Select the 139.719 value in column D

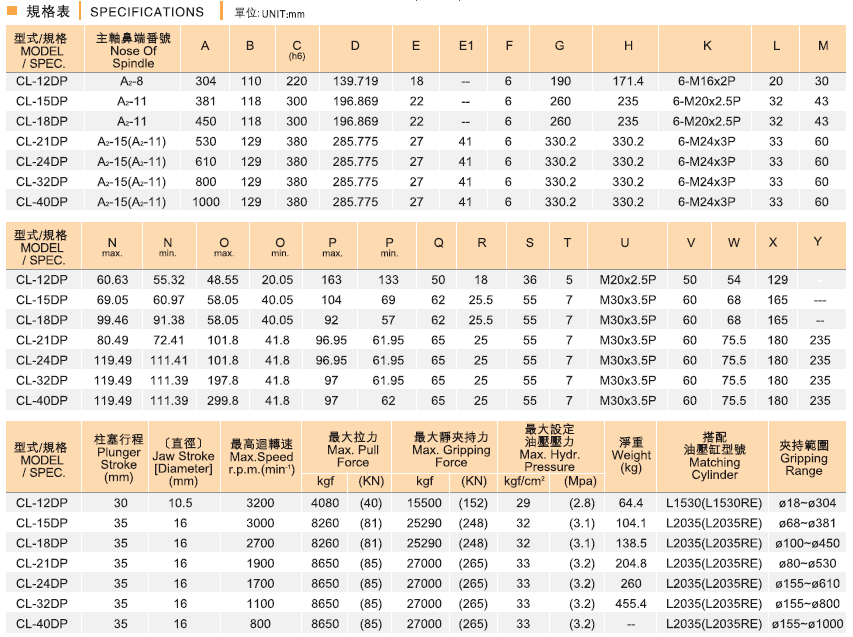(x=355, y=81)
